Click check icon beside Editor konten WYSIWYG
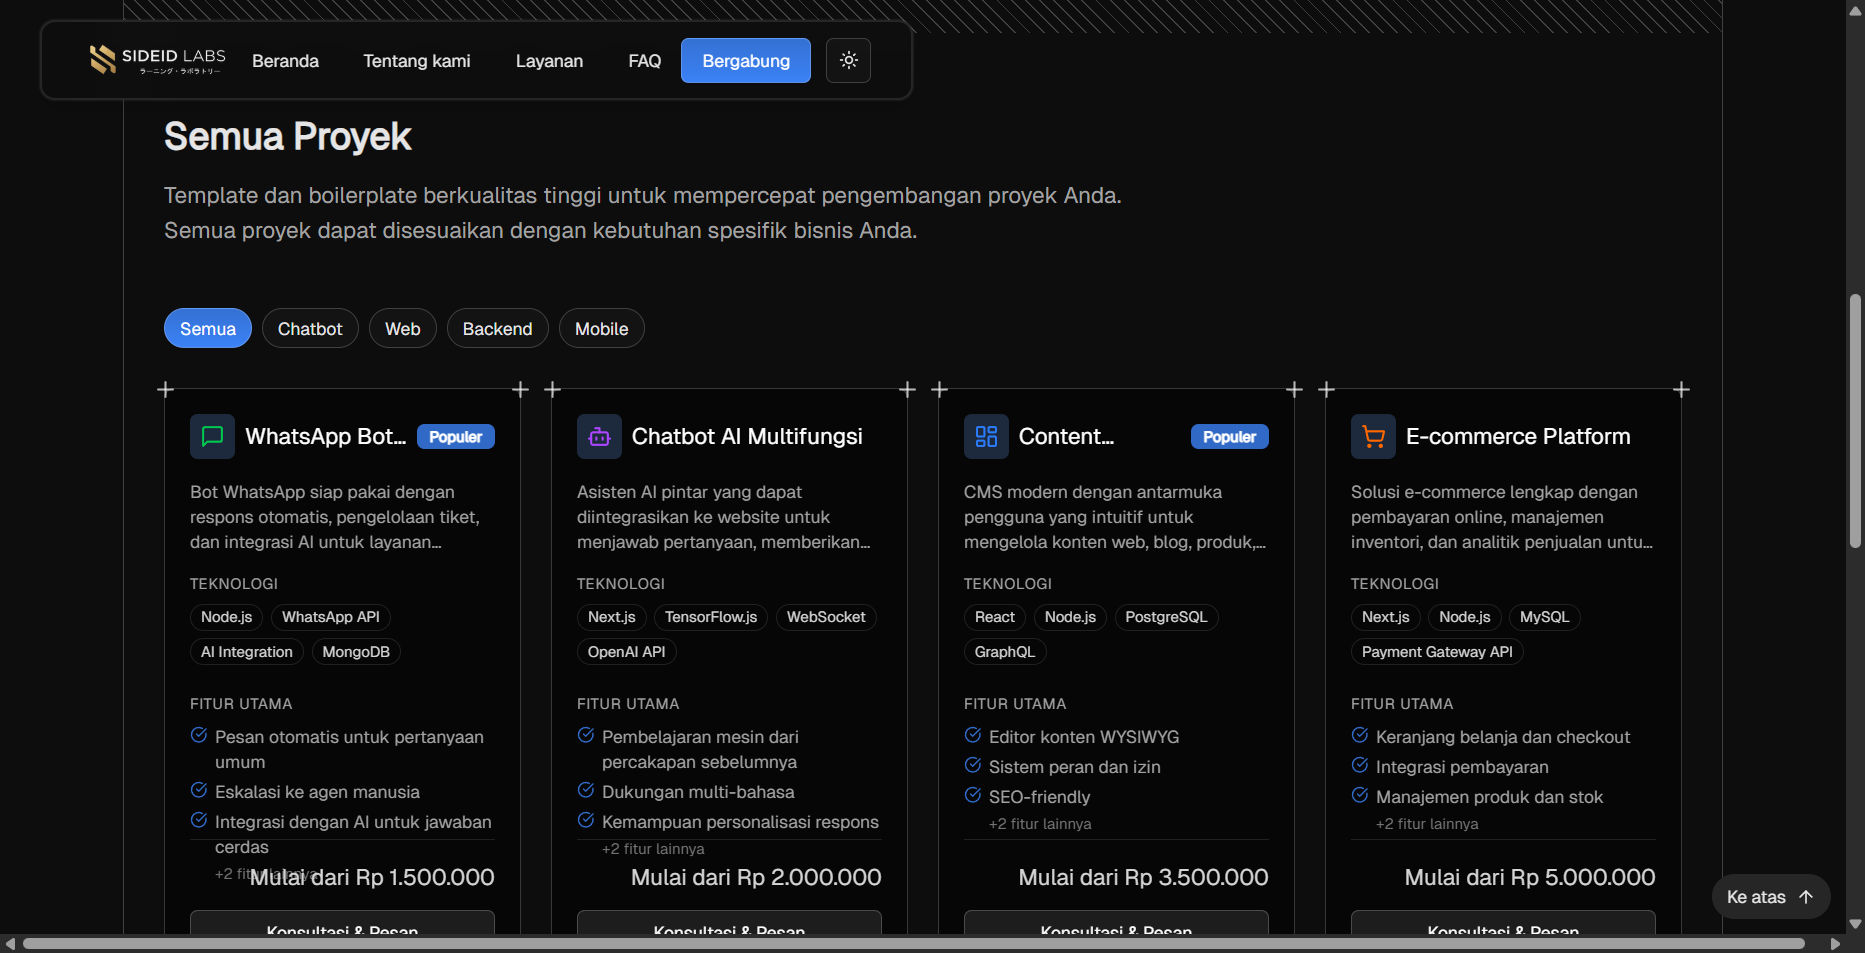This screenshot has height=953, width=1865. 973,736
